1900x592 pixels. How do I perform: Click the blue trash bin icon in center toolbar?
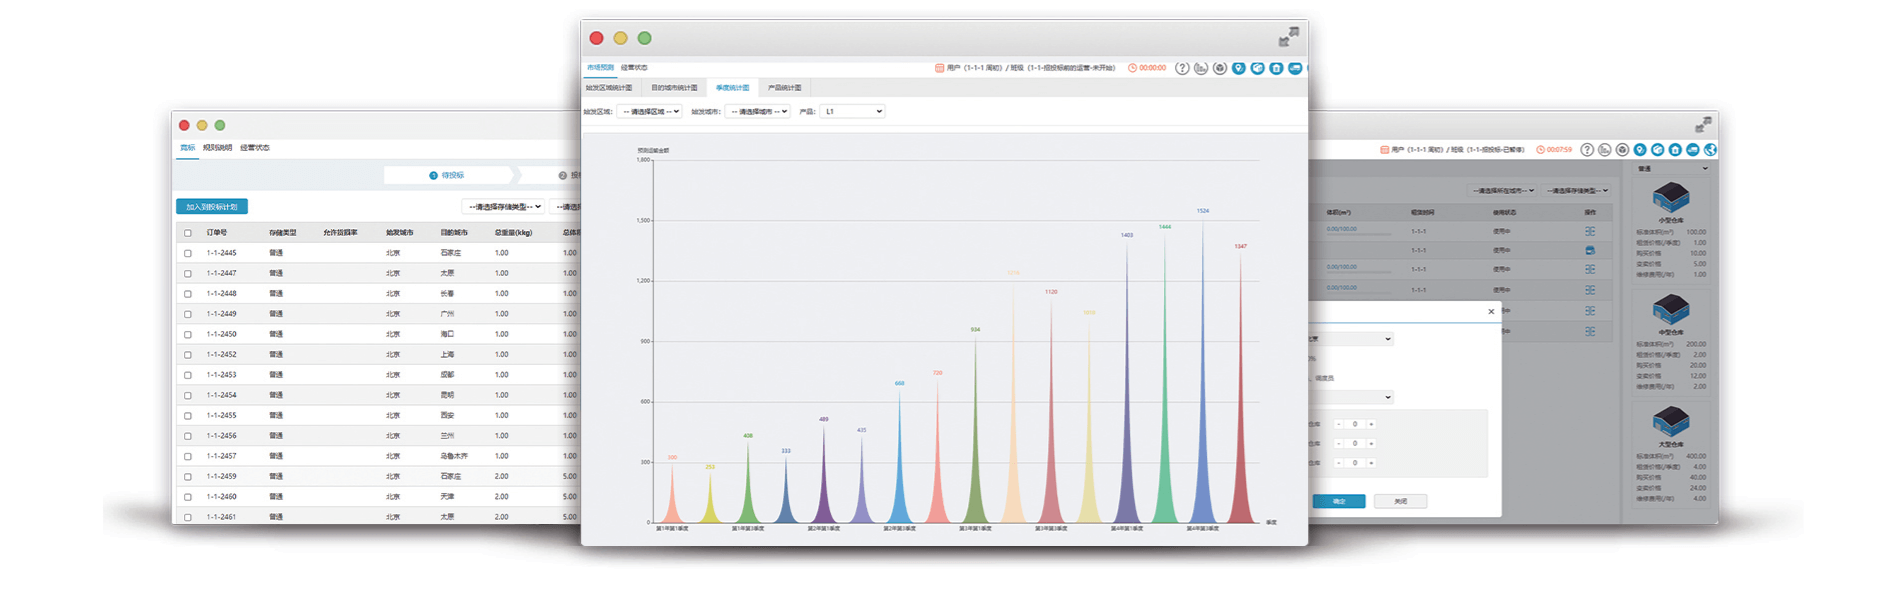point(1277,68)
